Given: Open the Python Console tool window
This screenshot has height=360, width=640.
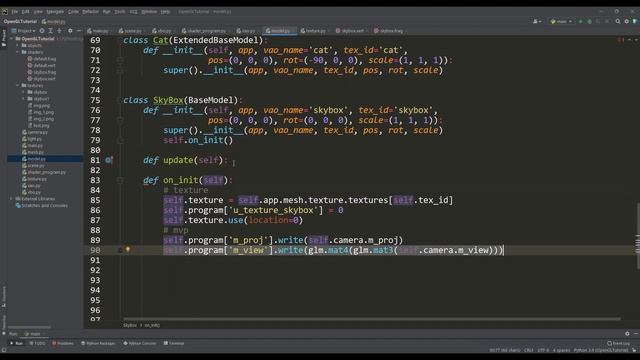Looking at the screenshot, I should (140, 343).
